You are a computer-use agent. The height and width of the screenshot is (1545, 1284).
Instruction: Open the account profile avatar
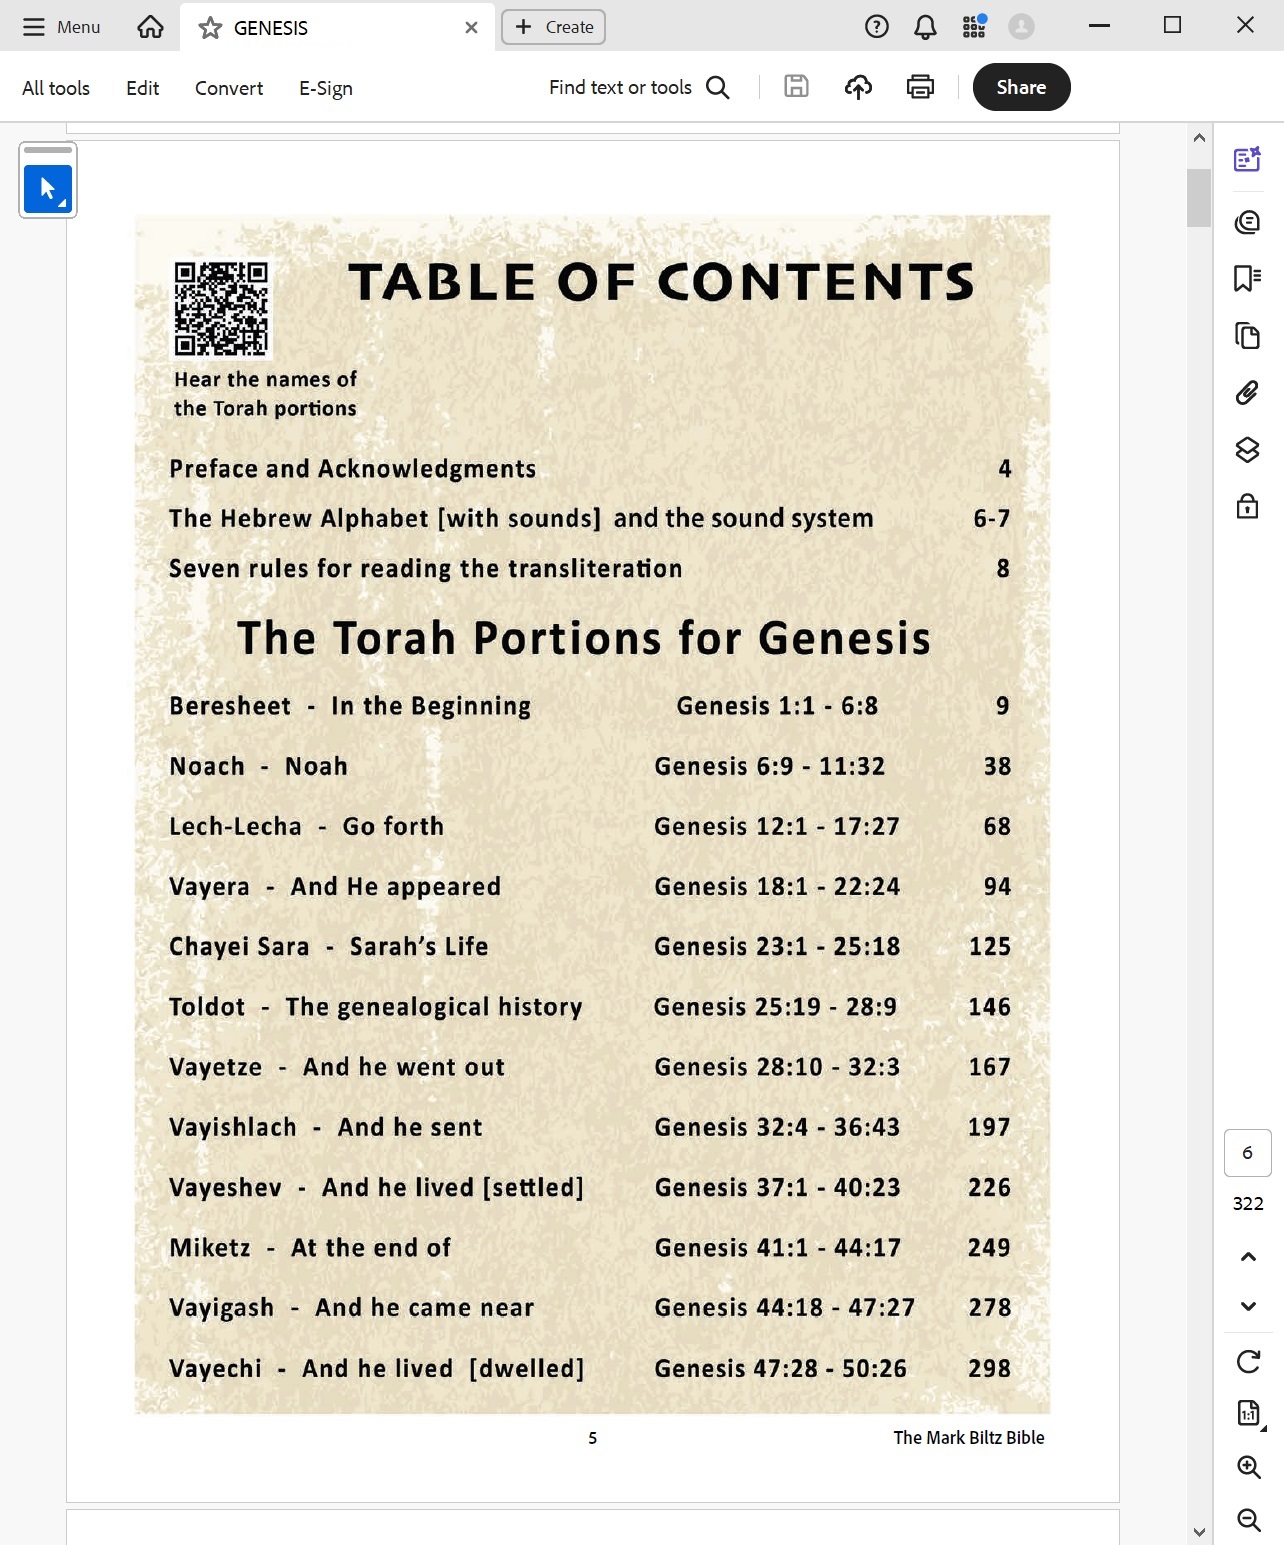pos(1021,27)
